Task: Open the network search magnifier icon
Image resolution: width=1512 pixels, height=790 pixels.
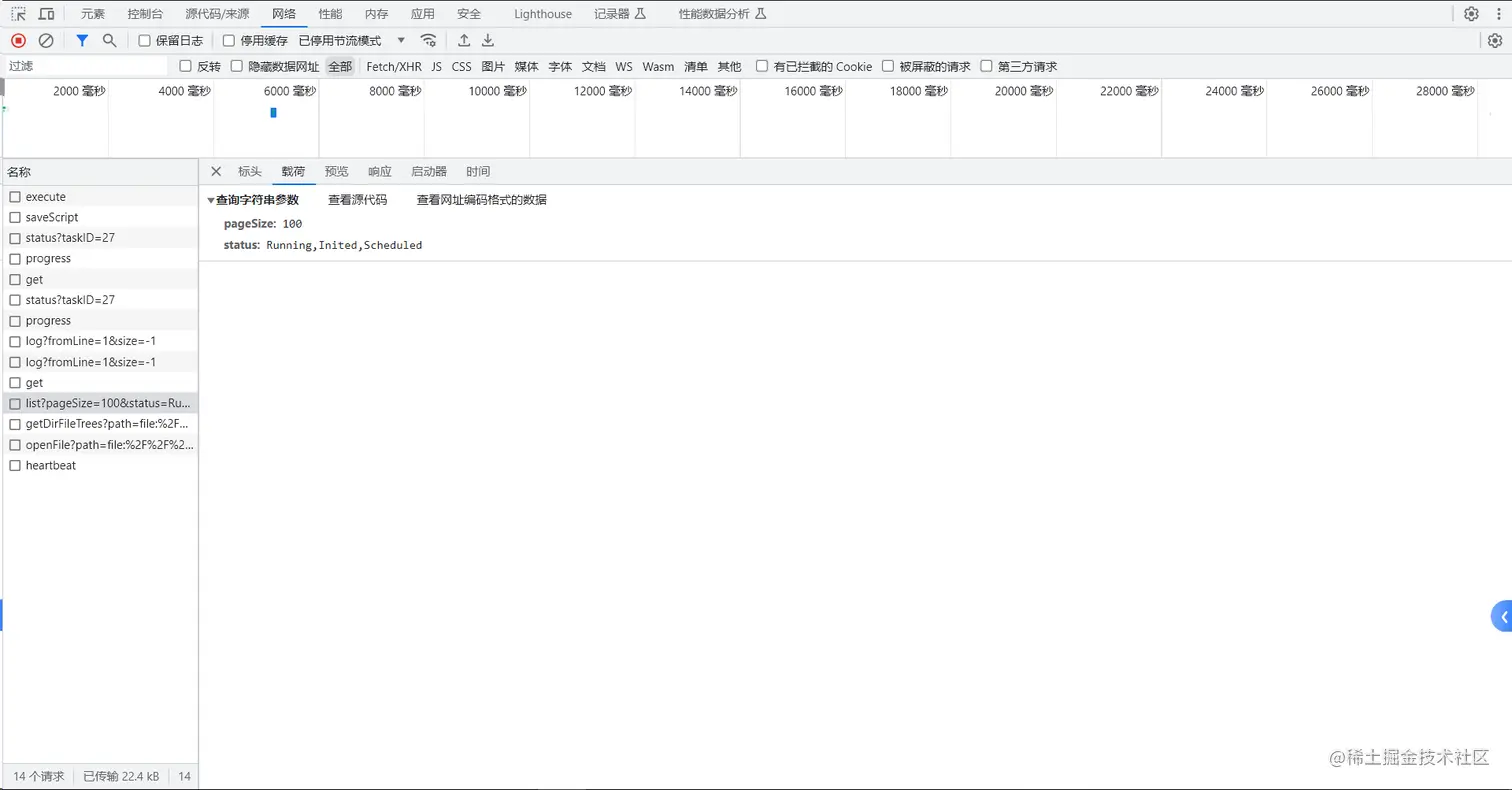Action: pyautogui.click(x=110, y=40)
